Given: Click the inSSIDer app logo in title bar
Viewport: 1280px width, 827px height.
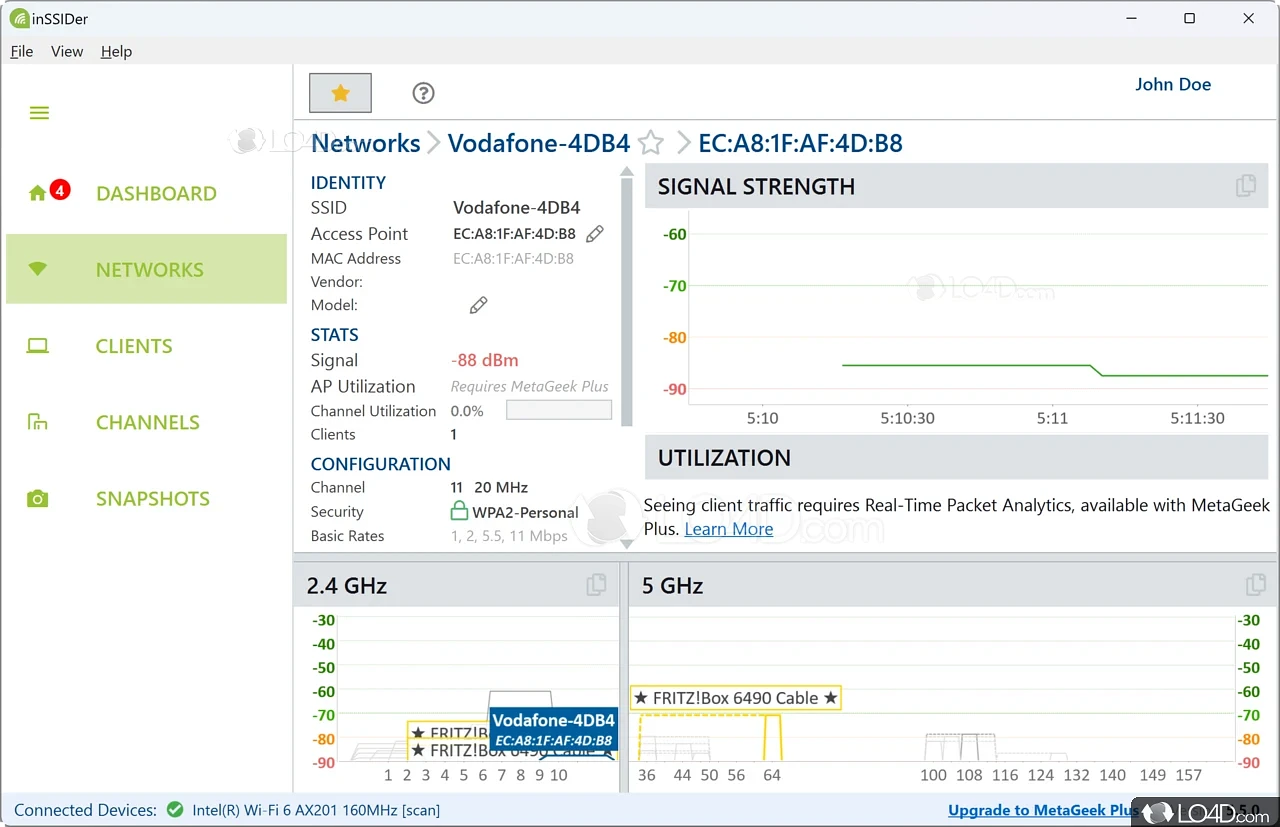Looking at the screenshot, I should 18,18.
